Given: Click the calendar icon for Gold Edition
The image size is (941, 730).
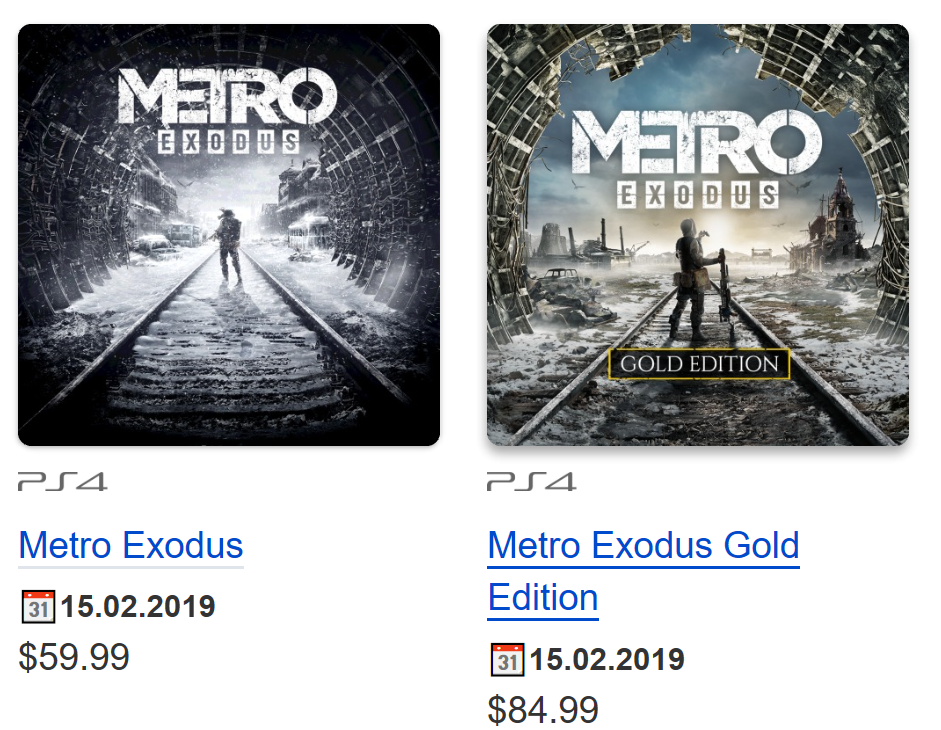Looking at the screenshot, I should point(506,659).
